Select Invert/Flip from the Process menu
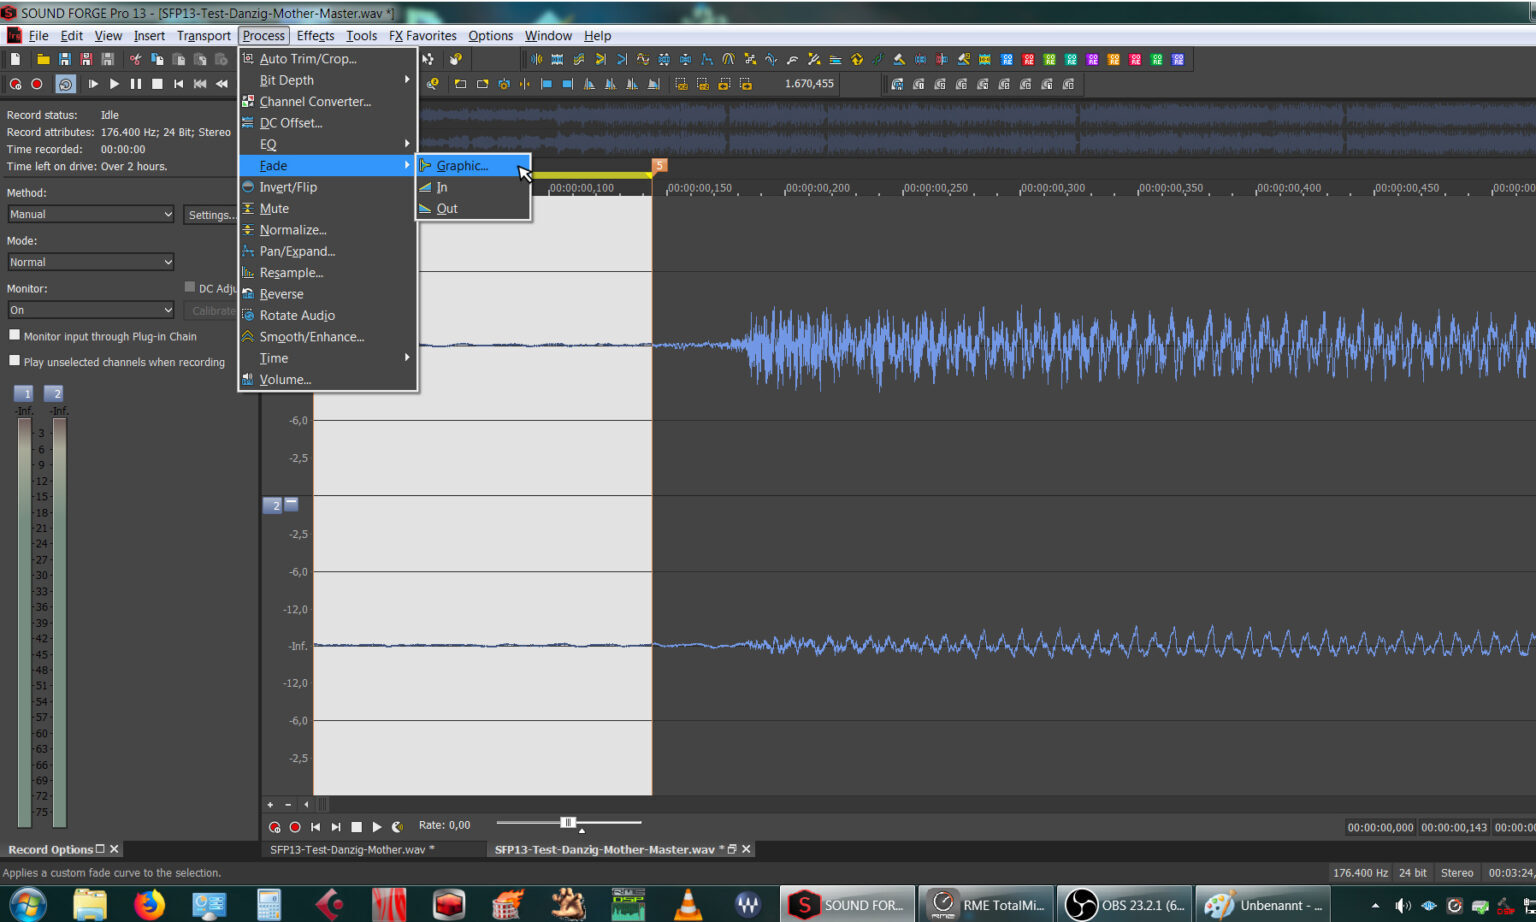Image resolution: width=1536 pixels, height=922 pixels. (327, 187)
